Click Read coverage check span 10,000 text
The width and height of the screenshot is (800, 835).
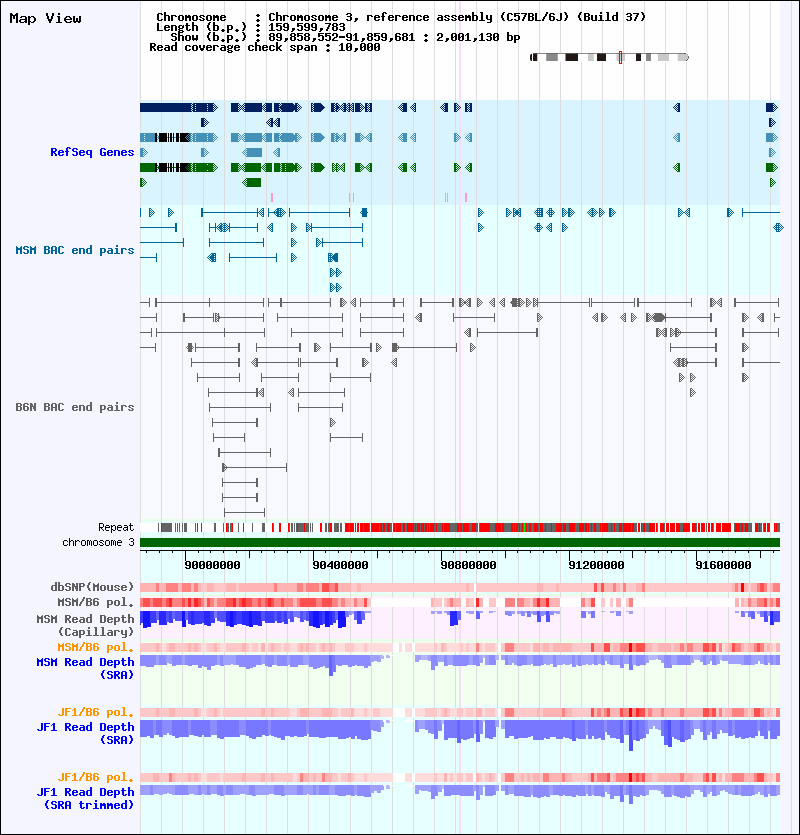tap(265, 47)
